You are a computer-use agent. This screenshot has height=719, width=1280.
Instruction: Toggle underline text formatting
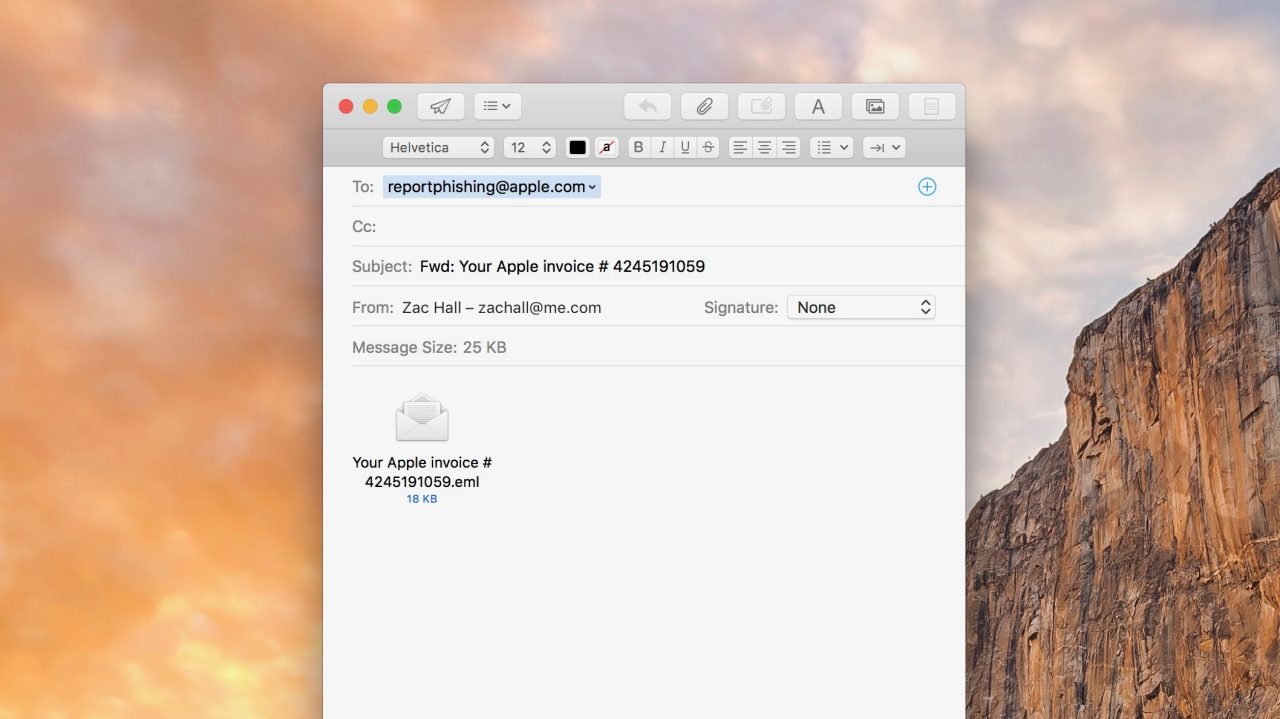point(685,147)
